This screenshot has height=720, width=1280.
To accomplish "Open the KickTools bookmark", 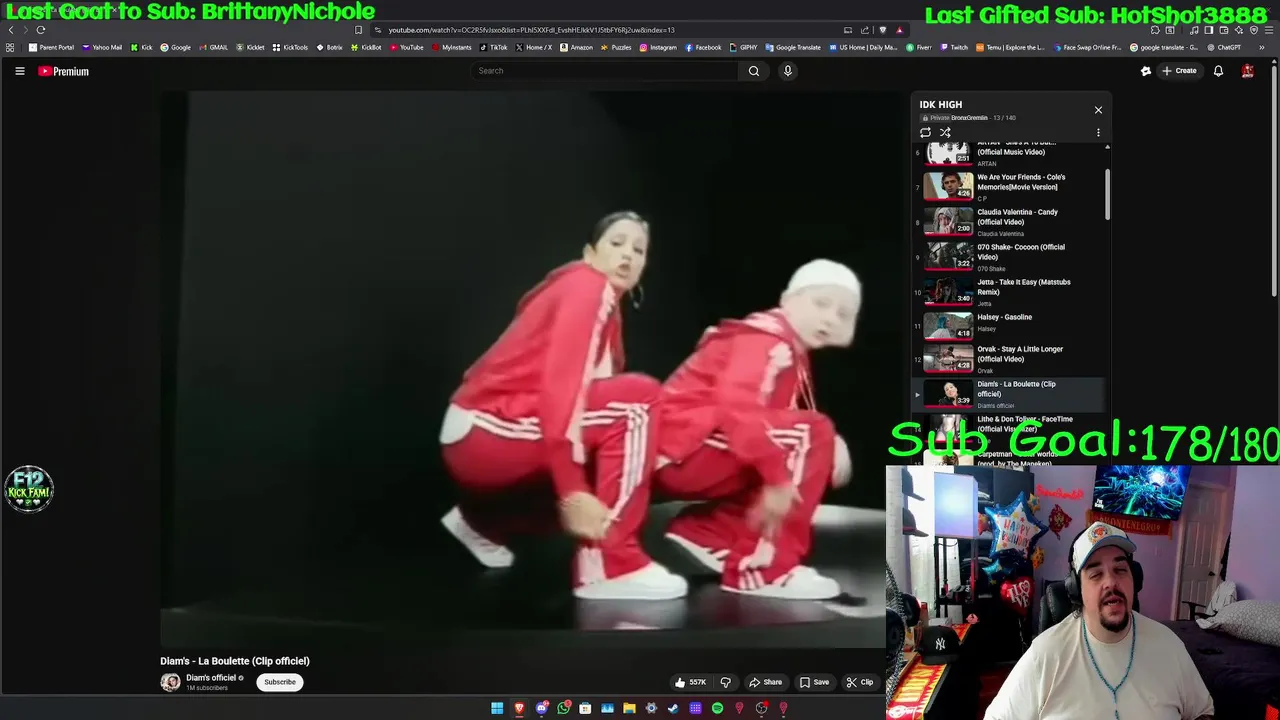I will coord(291,47).
